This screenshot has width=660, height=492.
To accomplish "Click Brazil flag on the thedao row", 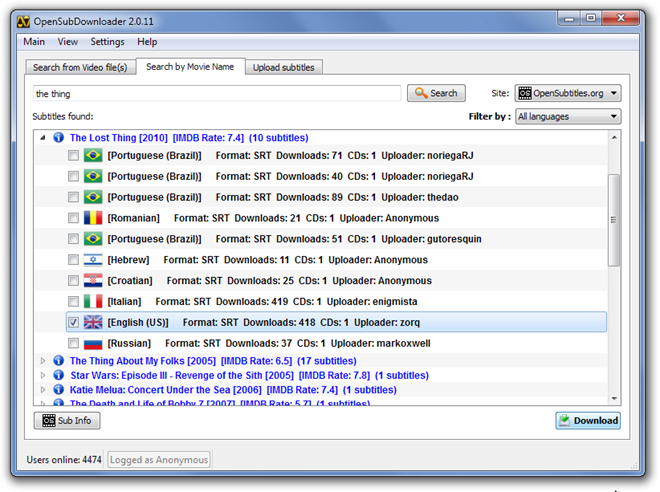I will click(93, 197).
